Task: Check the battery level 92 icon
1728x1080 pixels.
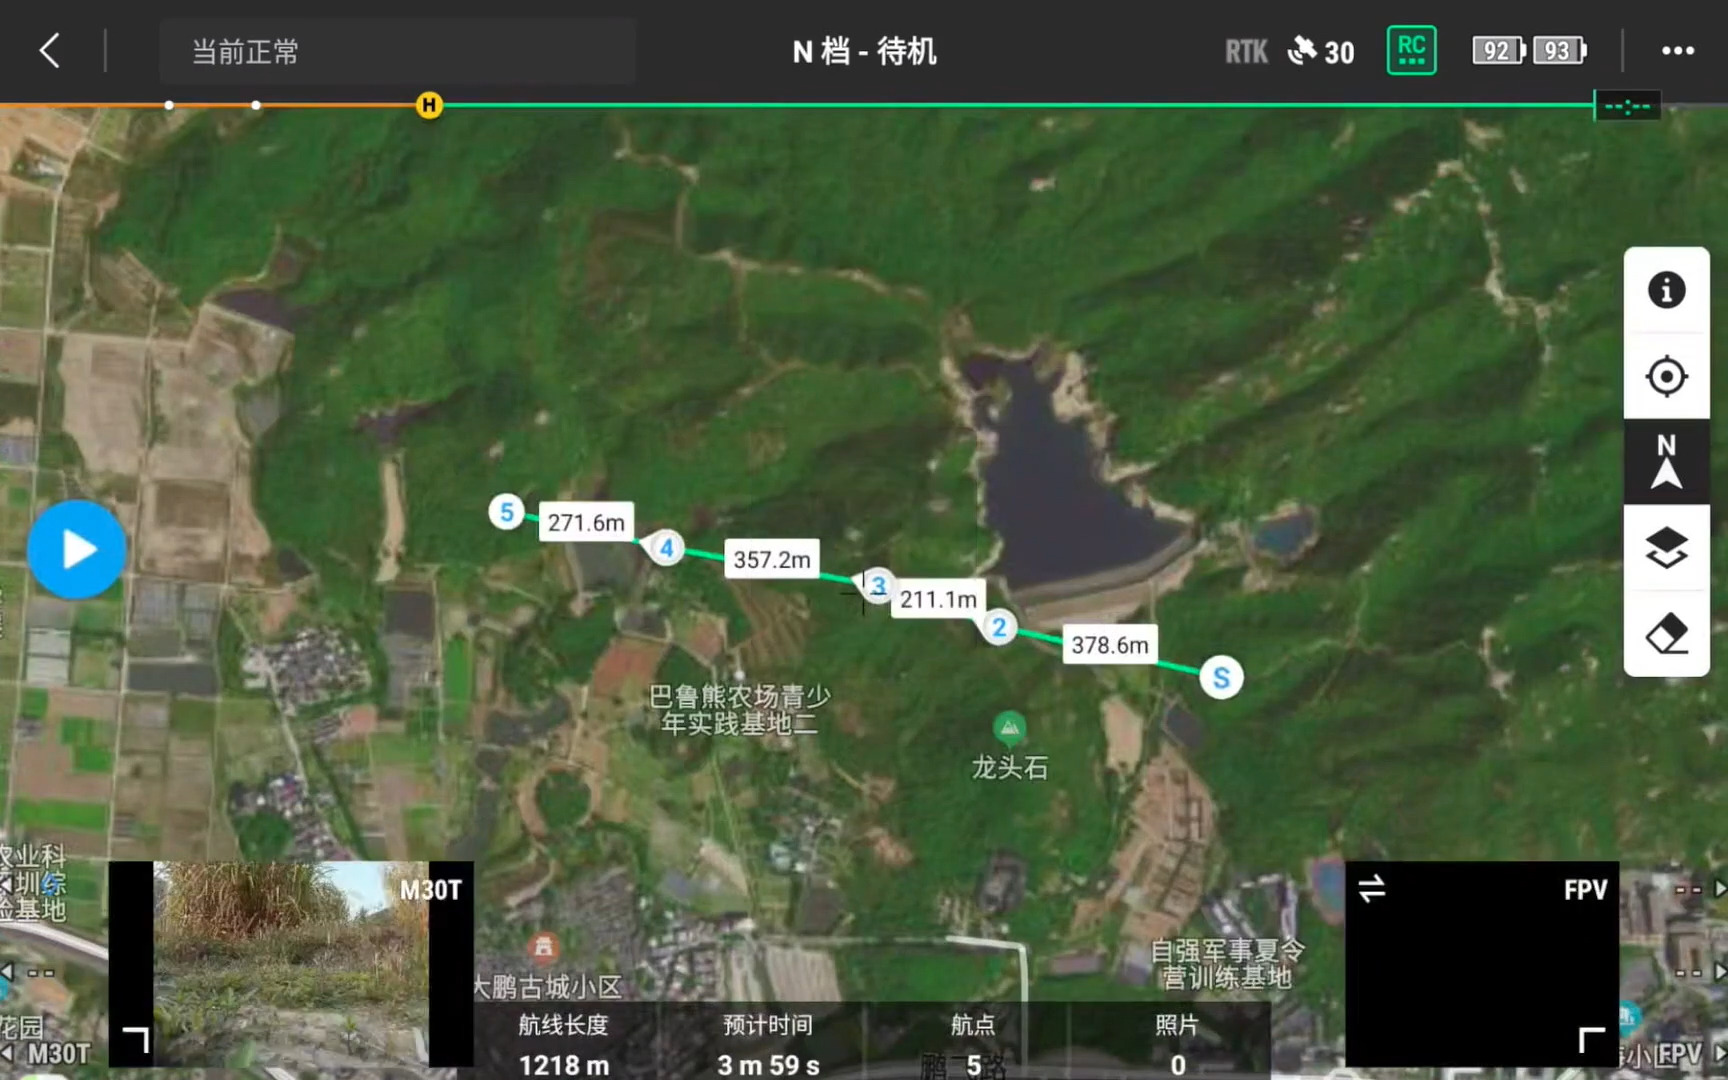Action: pos(1498,50)
